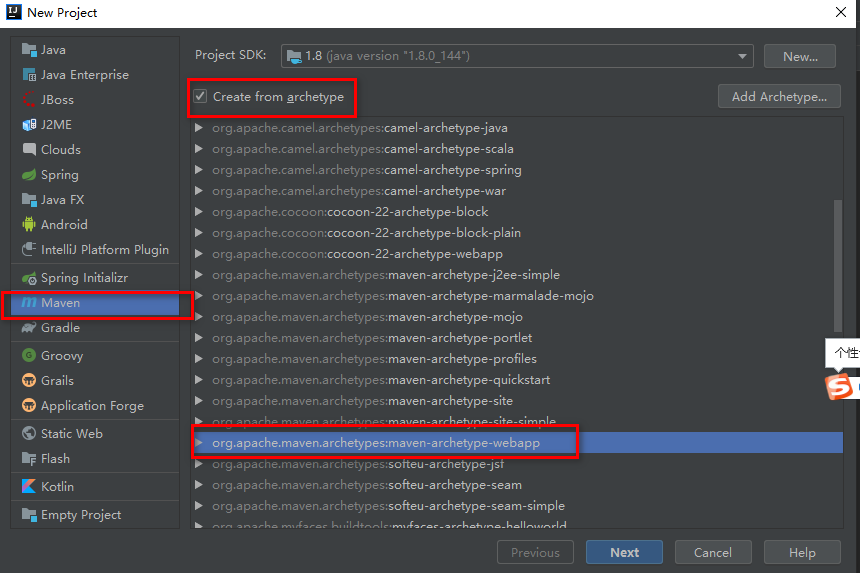
Task: Click the Android robot icon
Action: click(29, 224)
